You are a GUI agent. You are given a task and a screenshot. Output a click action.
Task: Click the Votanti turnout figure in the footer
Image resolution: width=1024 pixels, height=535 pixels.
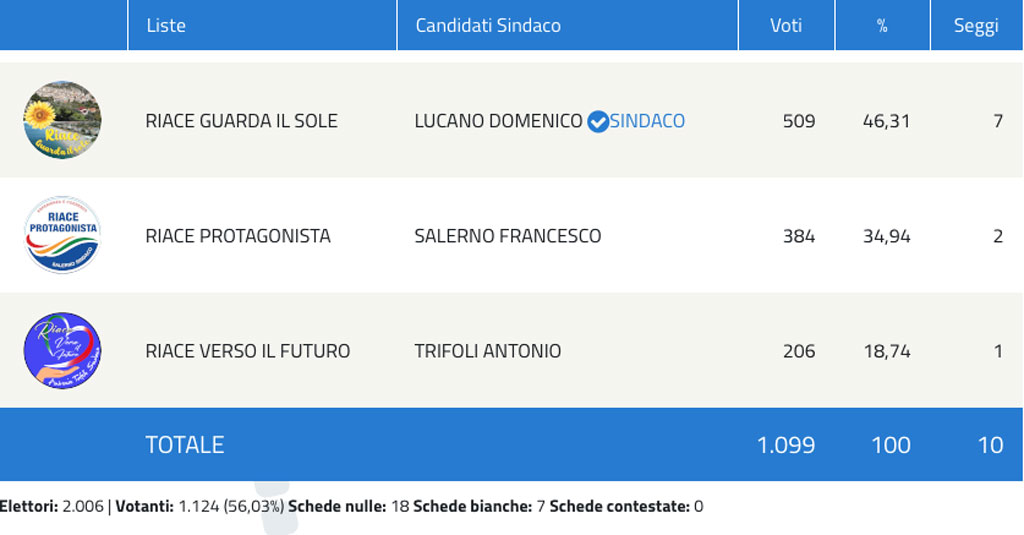(x=231, y=506)
